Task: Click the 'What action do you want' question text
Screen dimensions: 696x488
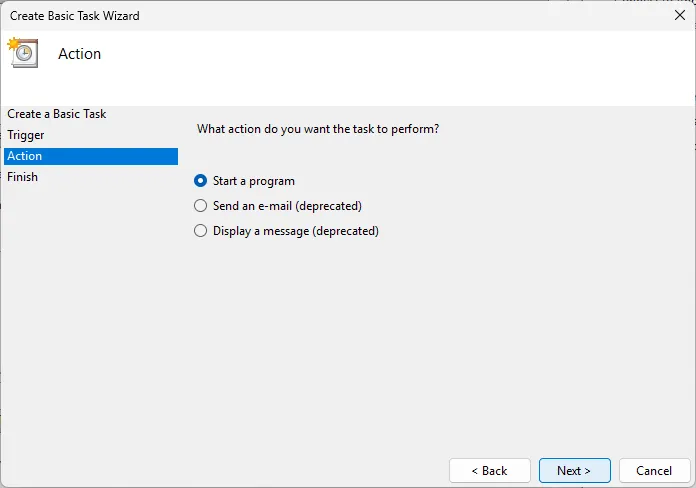Action: (318, 129)
